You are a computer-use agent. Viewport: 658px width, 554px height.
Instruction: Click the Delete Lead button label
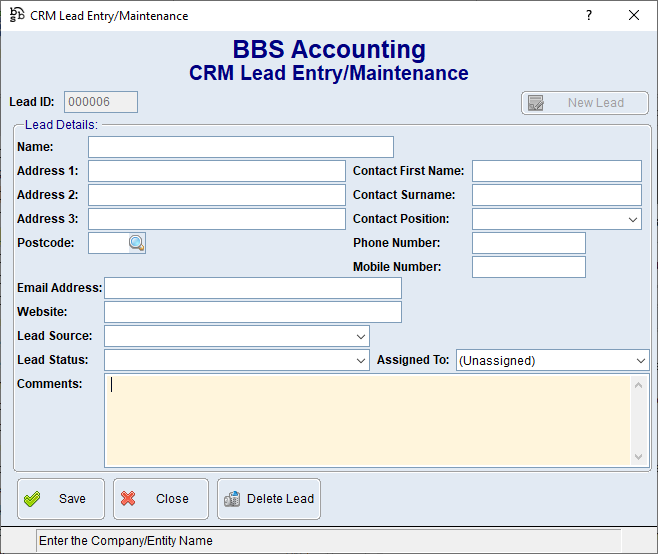pos(280,499)
